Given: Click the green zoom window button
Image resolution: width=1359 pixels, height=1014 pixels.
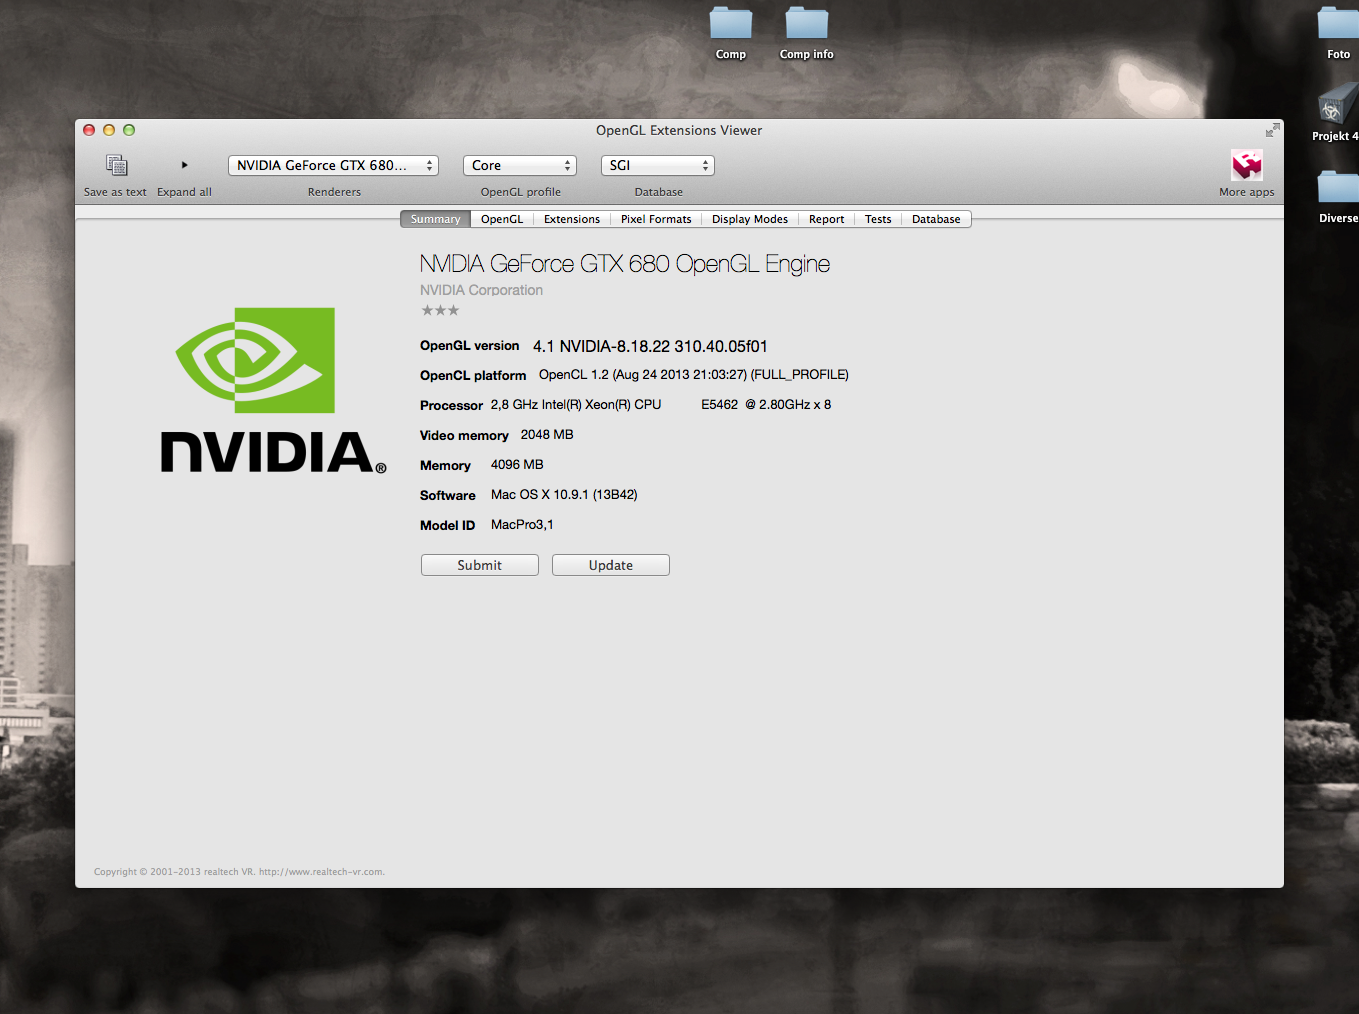Looking at the screenshot, I should (129, 130).
